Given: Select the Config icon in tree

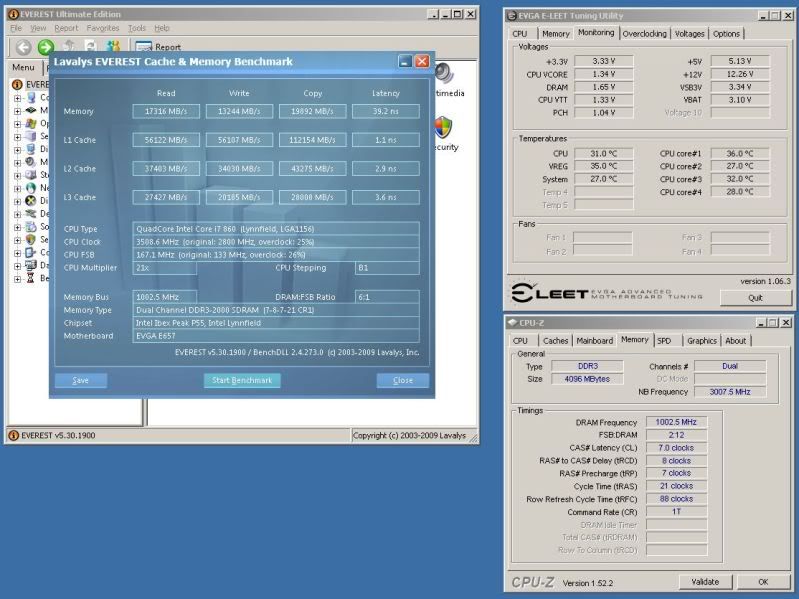Looking at the screenshot, I should click(x=31, y=252).
